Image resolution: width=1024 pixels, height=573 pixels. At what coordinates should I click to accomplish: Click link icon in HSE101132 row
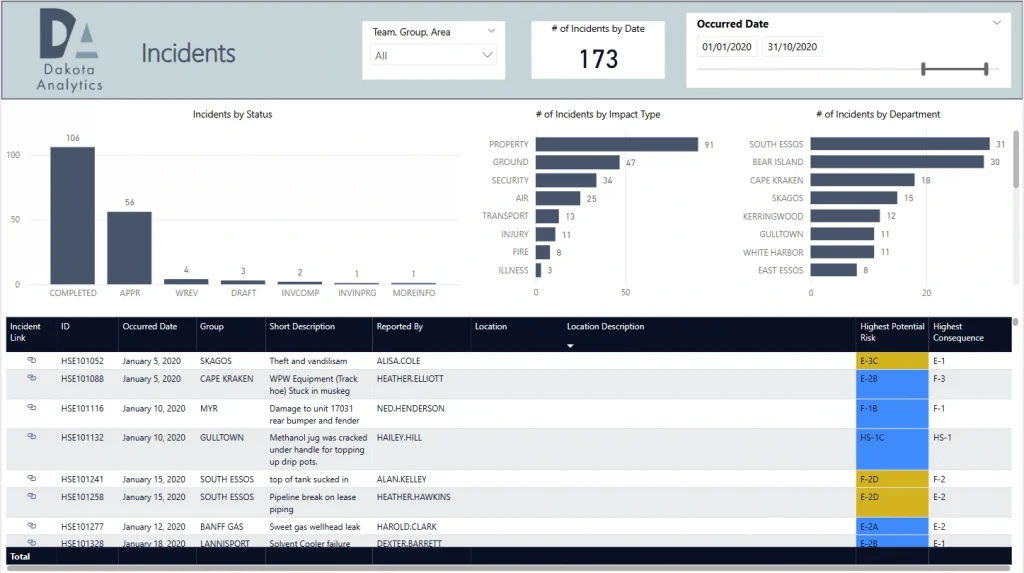point(31,437)
